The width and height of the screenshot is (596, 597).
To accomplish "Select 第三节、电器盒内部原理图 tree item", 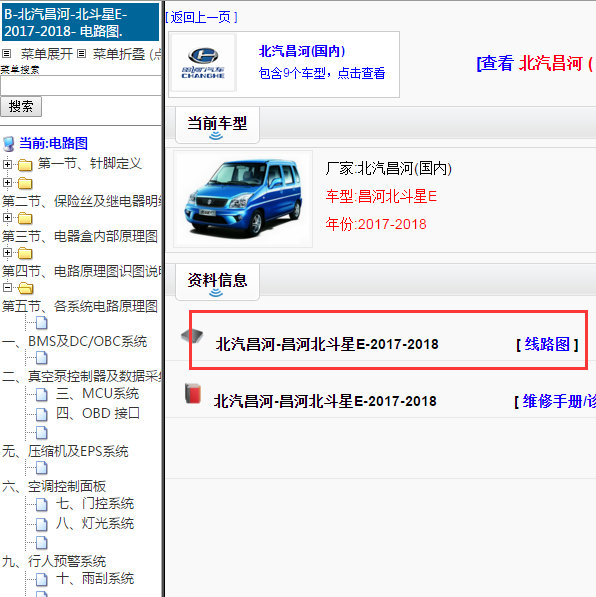I will [x=80, y=236].
